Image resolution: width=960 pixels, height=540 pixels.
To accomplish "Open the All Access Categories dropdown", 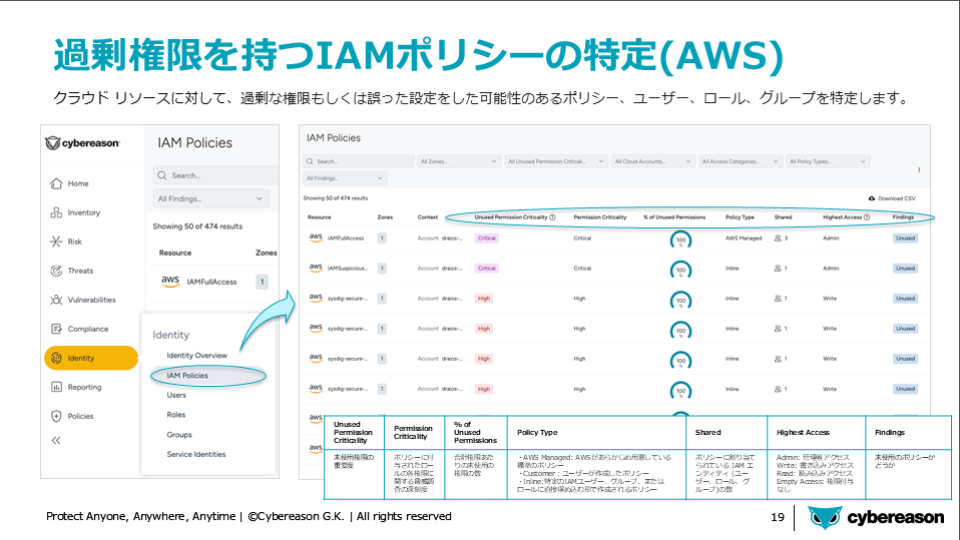I will (x=740, y=162).
